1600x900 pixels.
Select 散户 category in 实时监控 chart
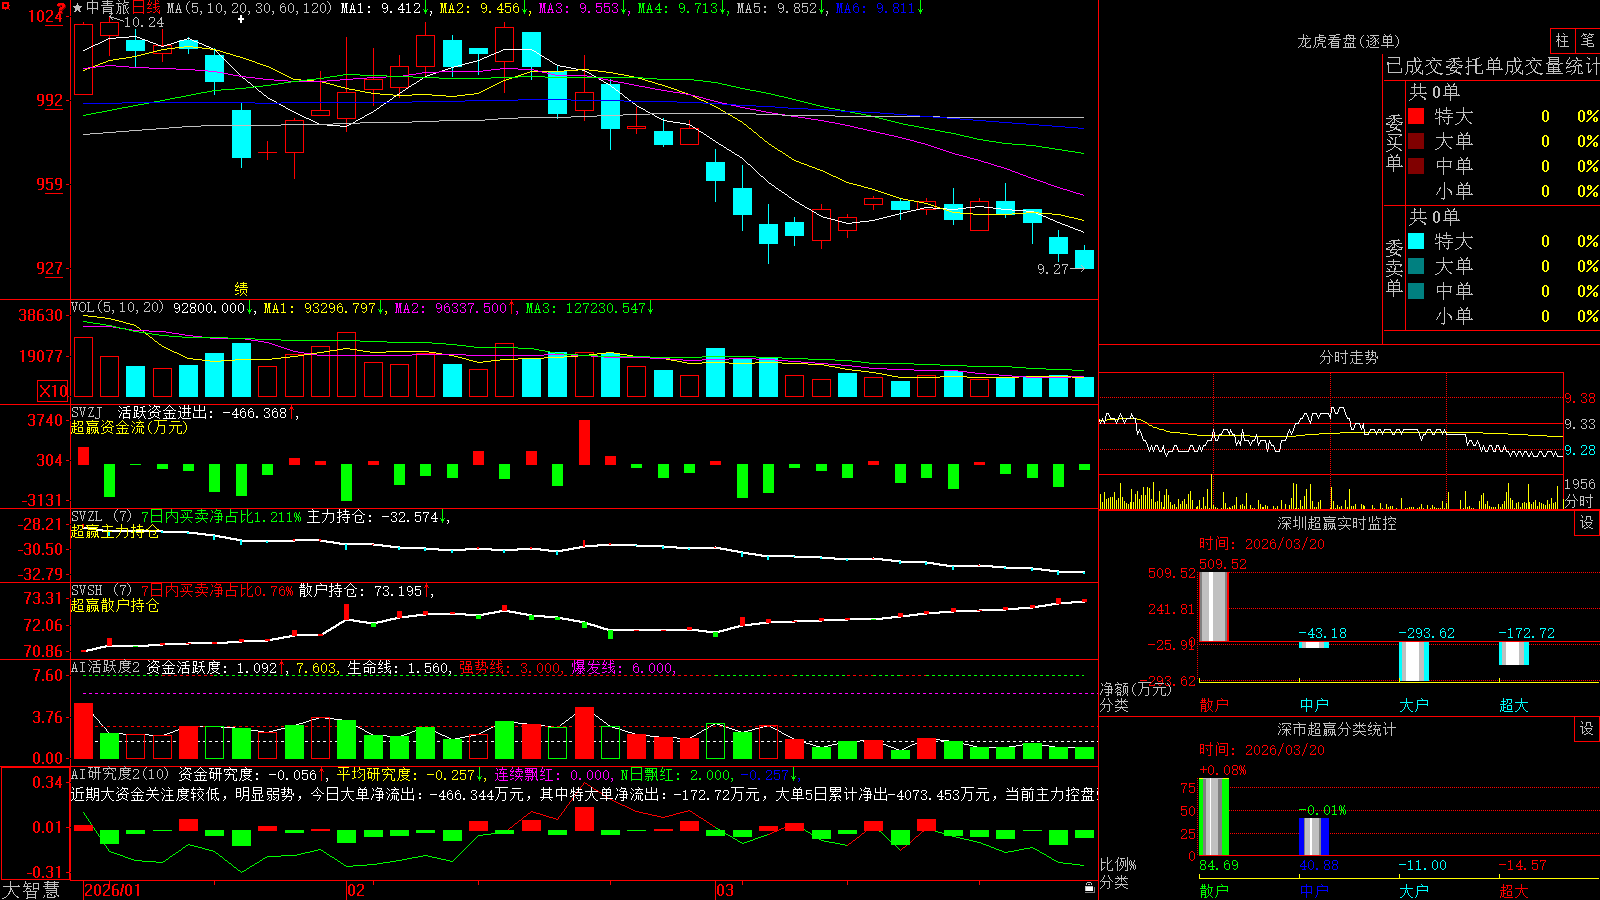pos(1214,704)
